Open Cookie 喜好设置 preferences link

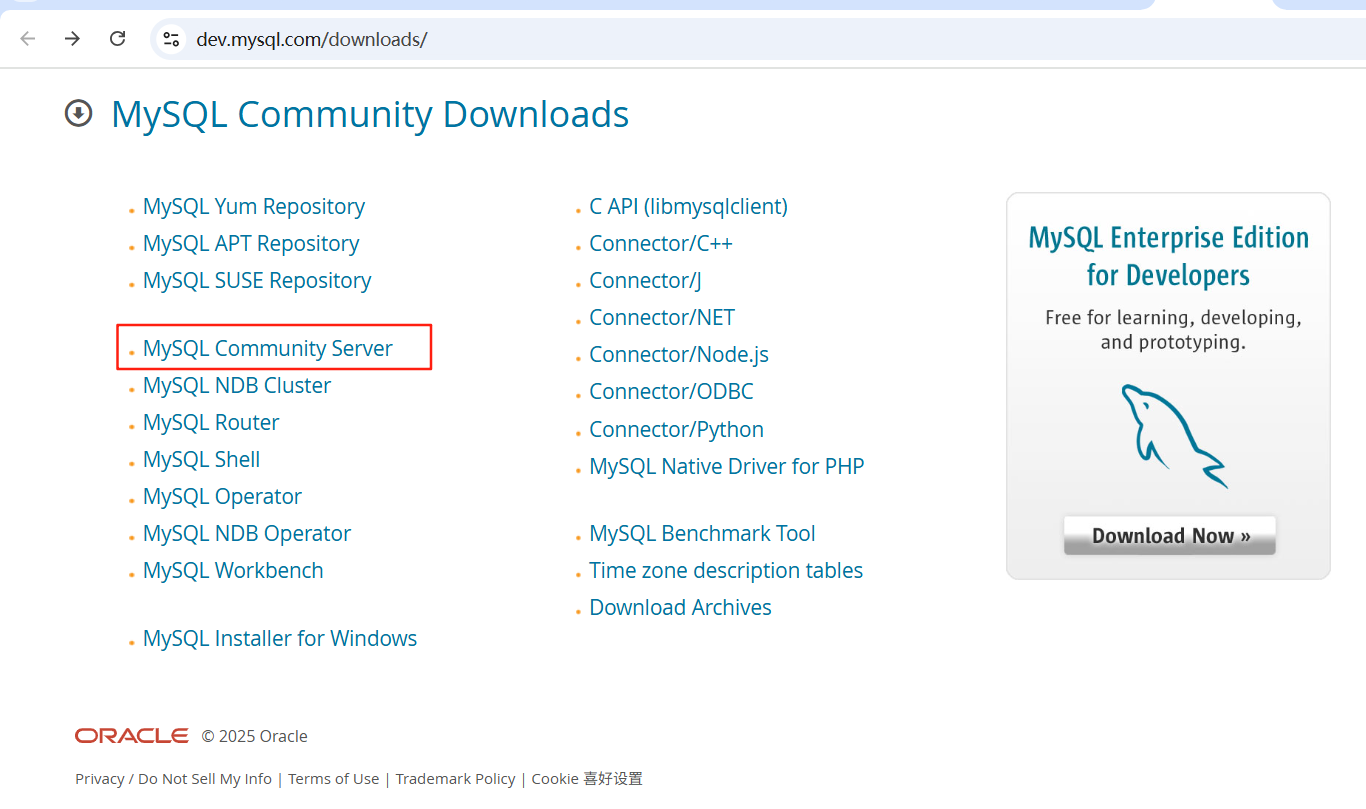click(587, 778)
